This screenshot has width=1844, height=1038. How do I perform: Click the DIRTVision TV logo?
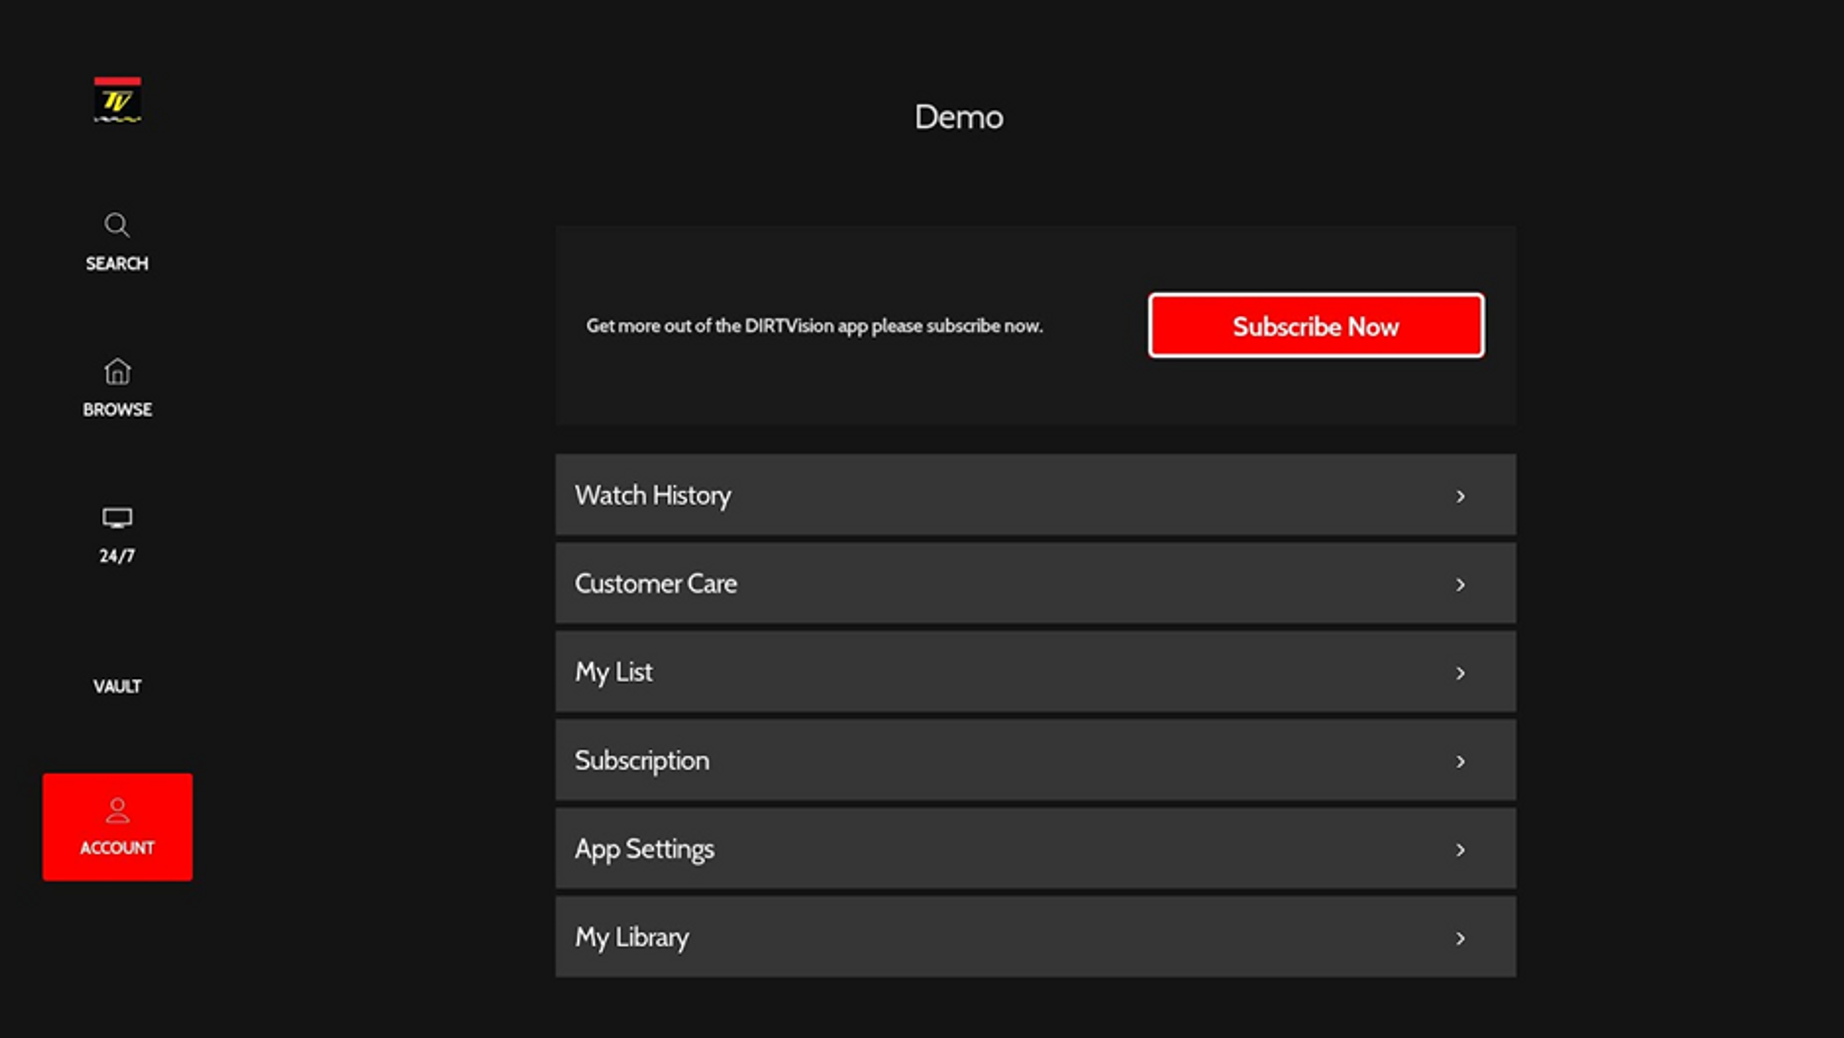(x=117, y=100)
